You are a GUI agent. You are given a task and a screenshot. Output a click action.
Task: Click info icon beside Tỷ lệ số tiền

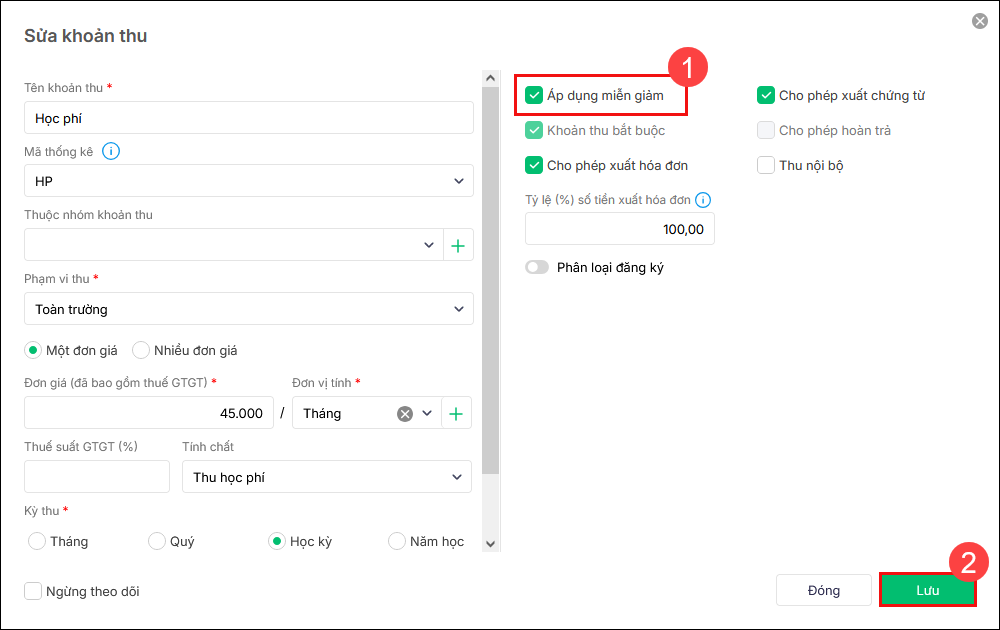click(x=703, y=199)
